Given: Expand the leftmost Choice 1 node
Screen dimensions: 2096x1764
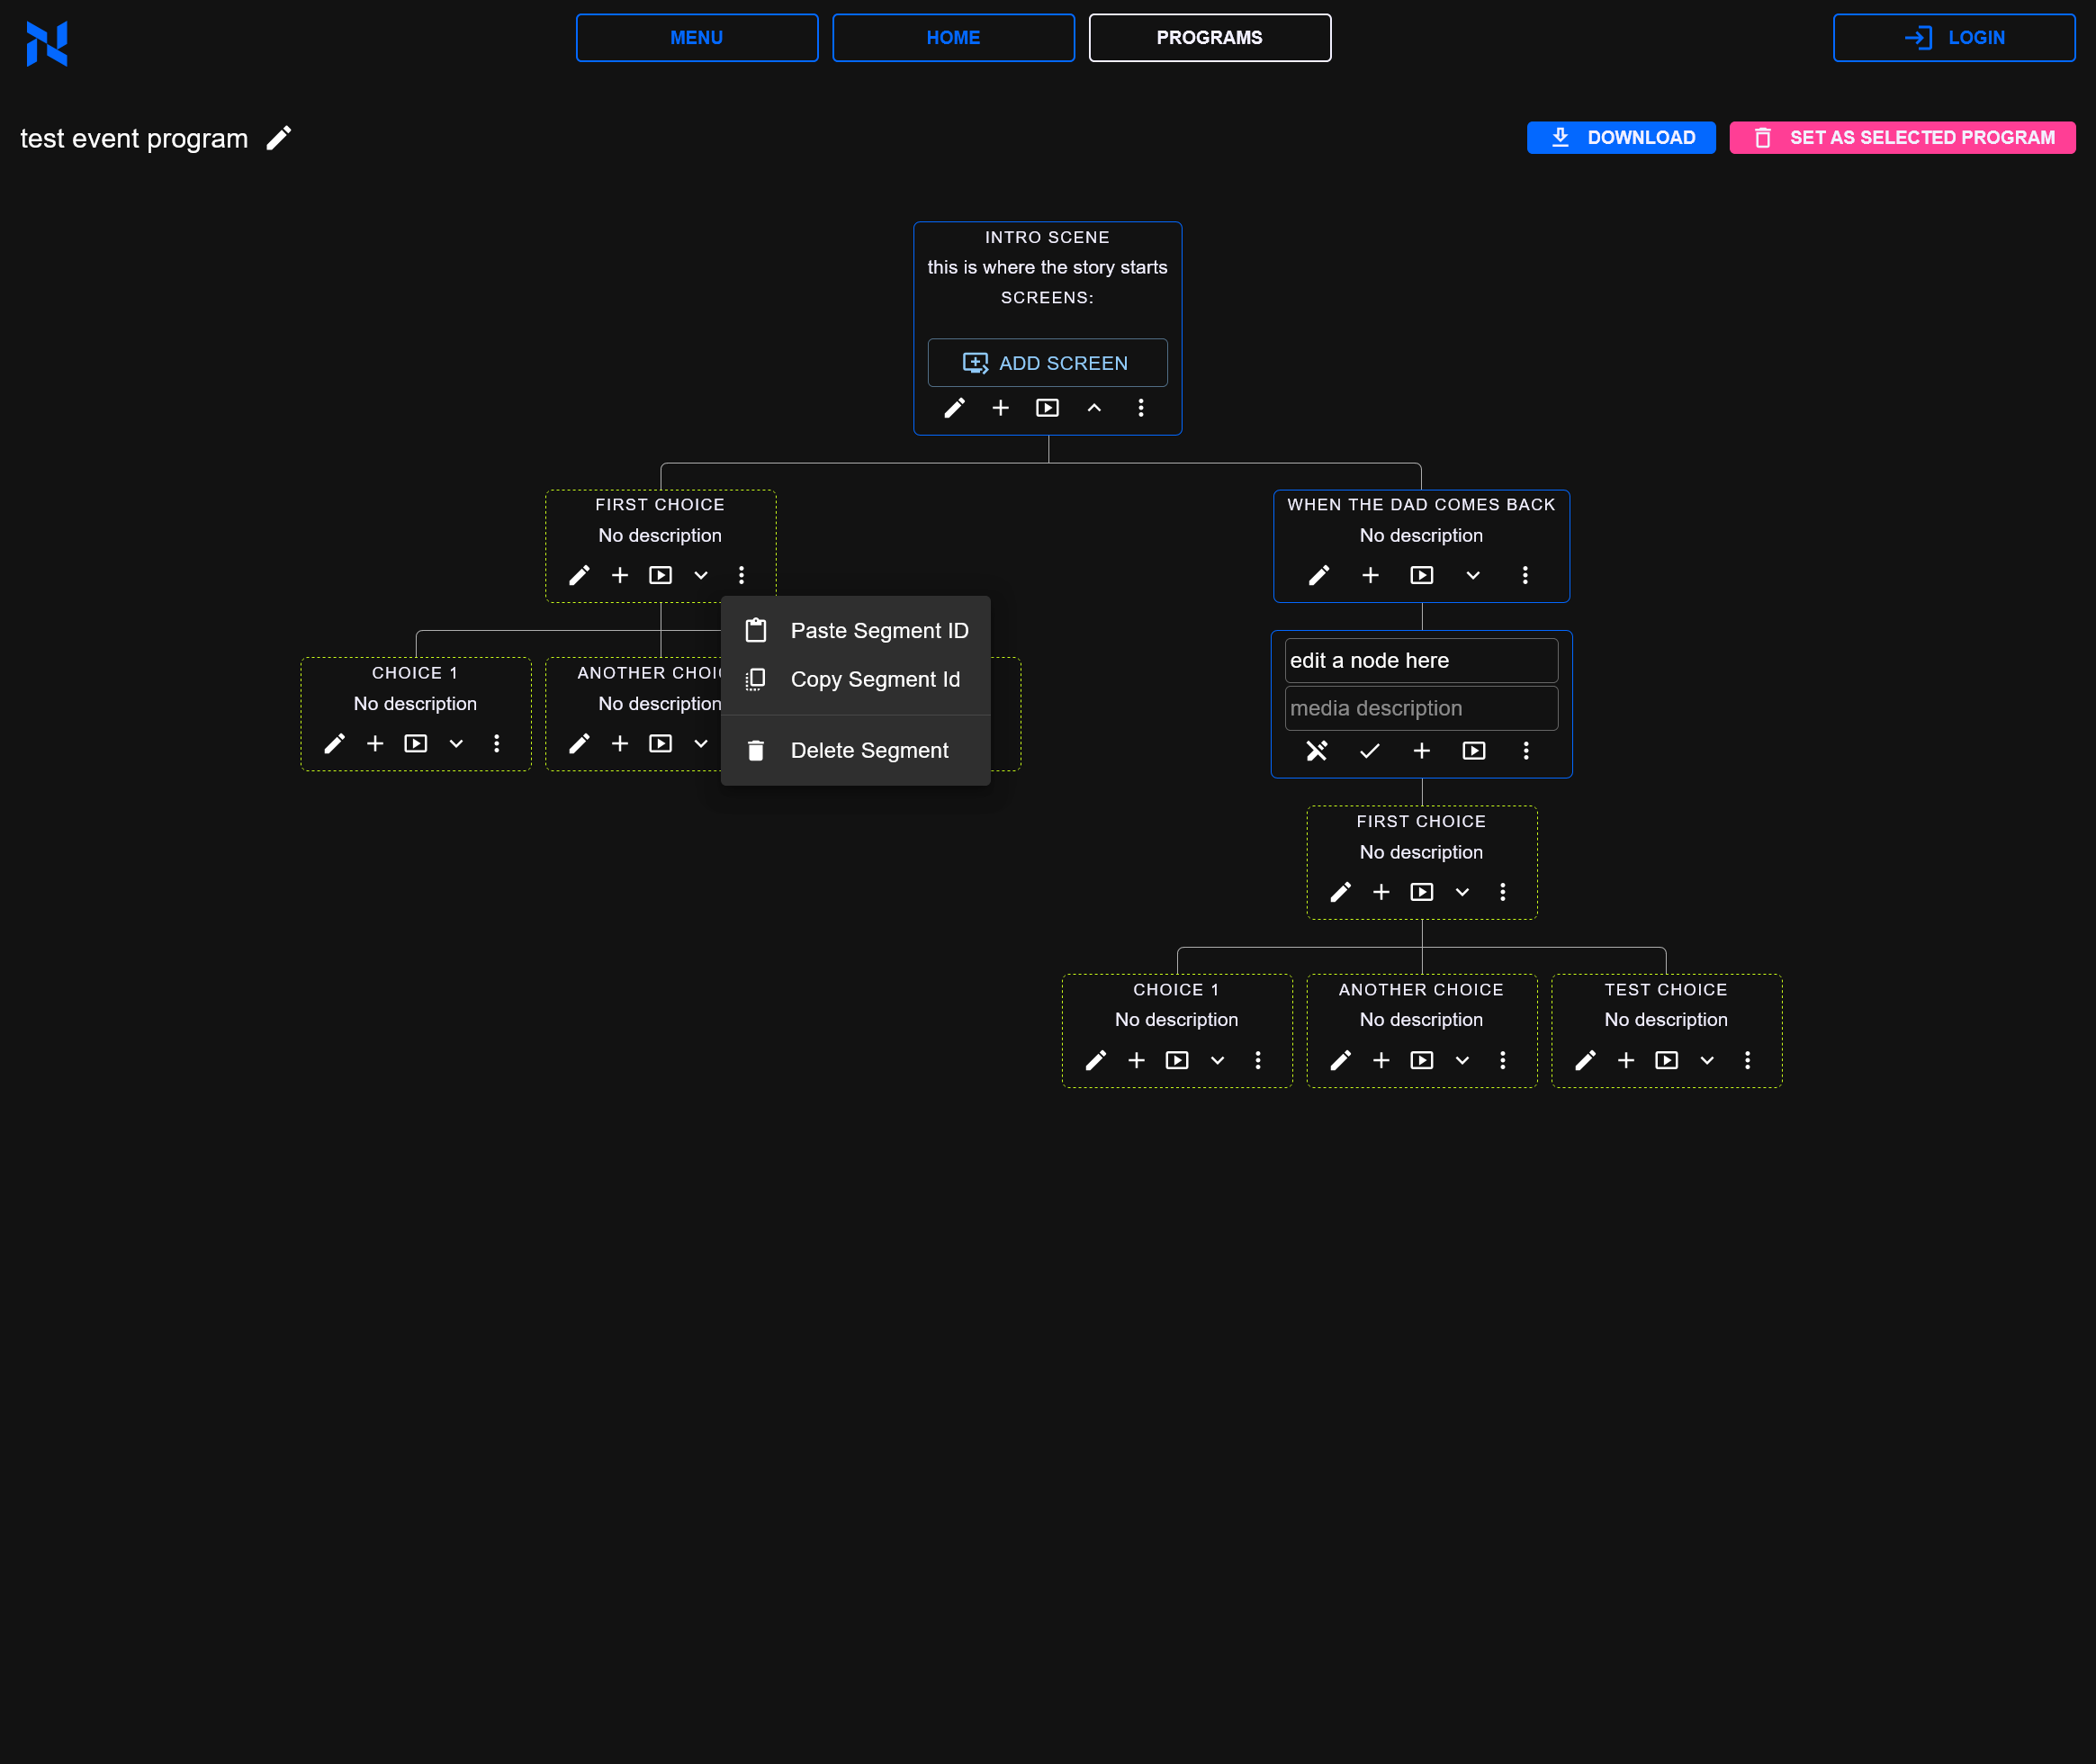Looking at the screenshot, I should pos(456,743).
